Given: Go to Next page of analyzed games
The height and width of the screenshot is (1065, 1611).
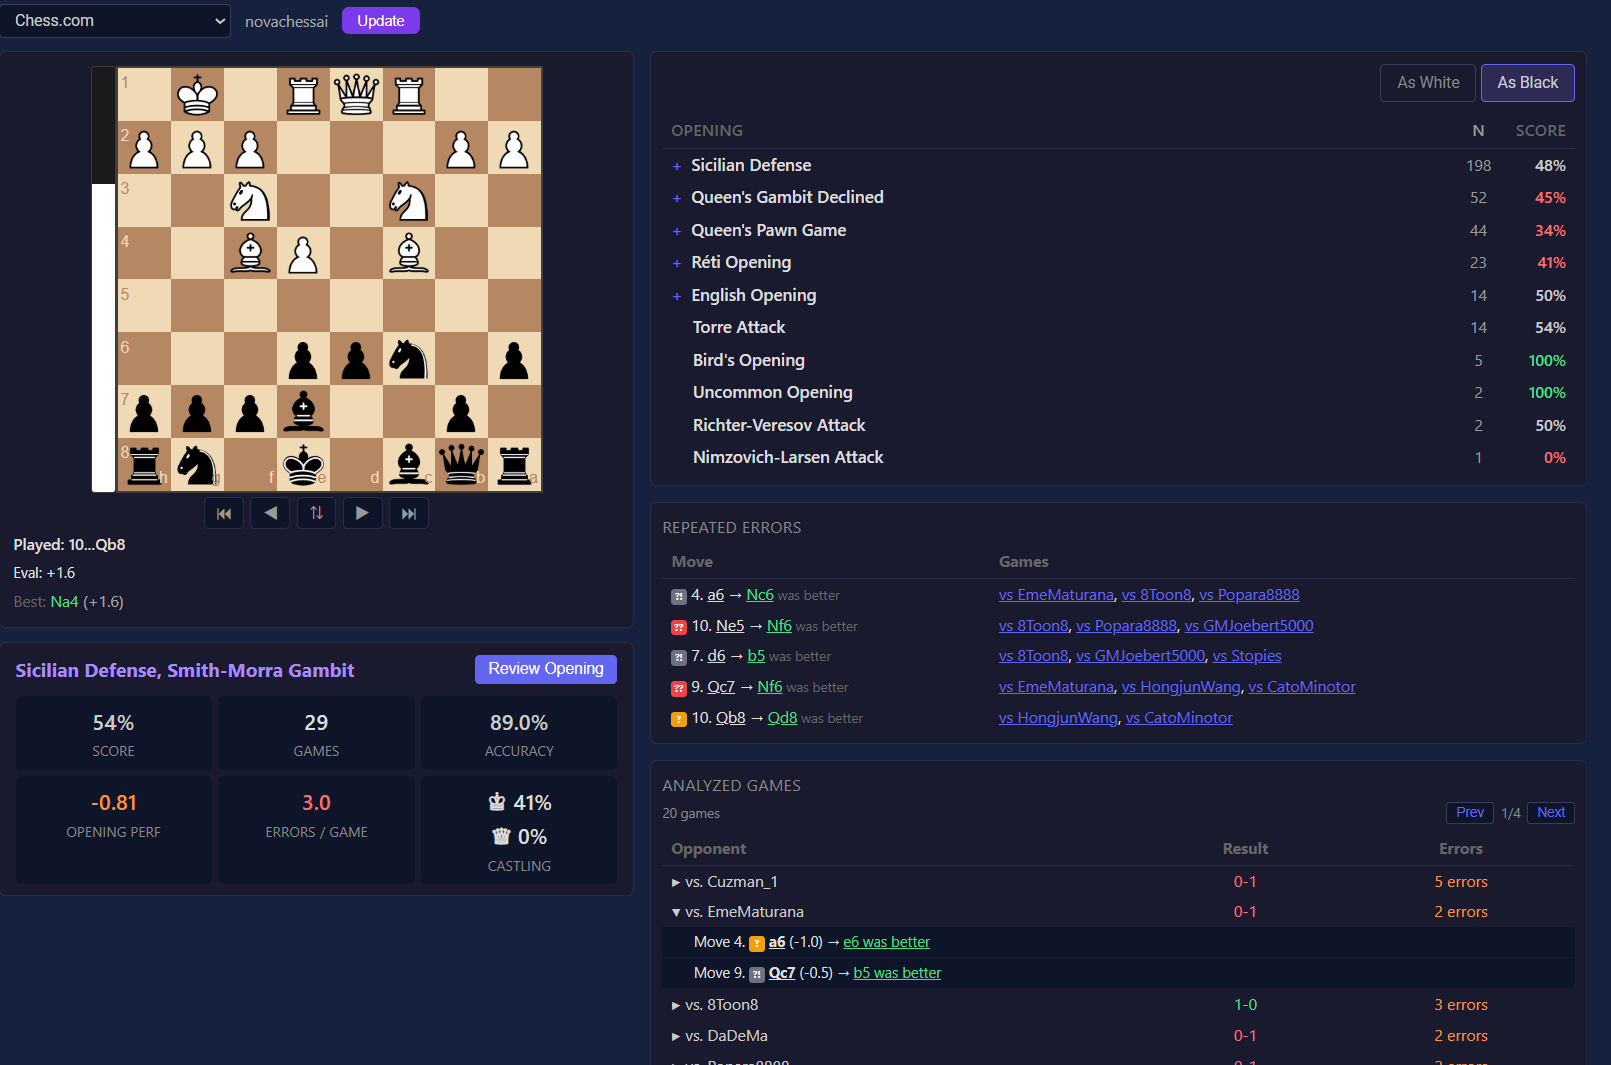Looking at the screenshot, I should pyautogui.click(x=1550, y=813).
